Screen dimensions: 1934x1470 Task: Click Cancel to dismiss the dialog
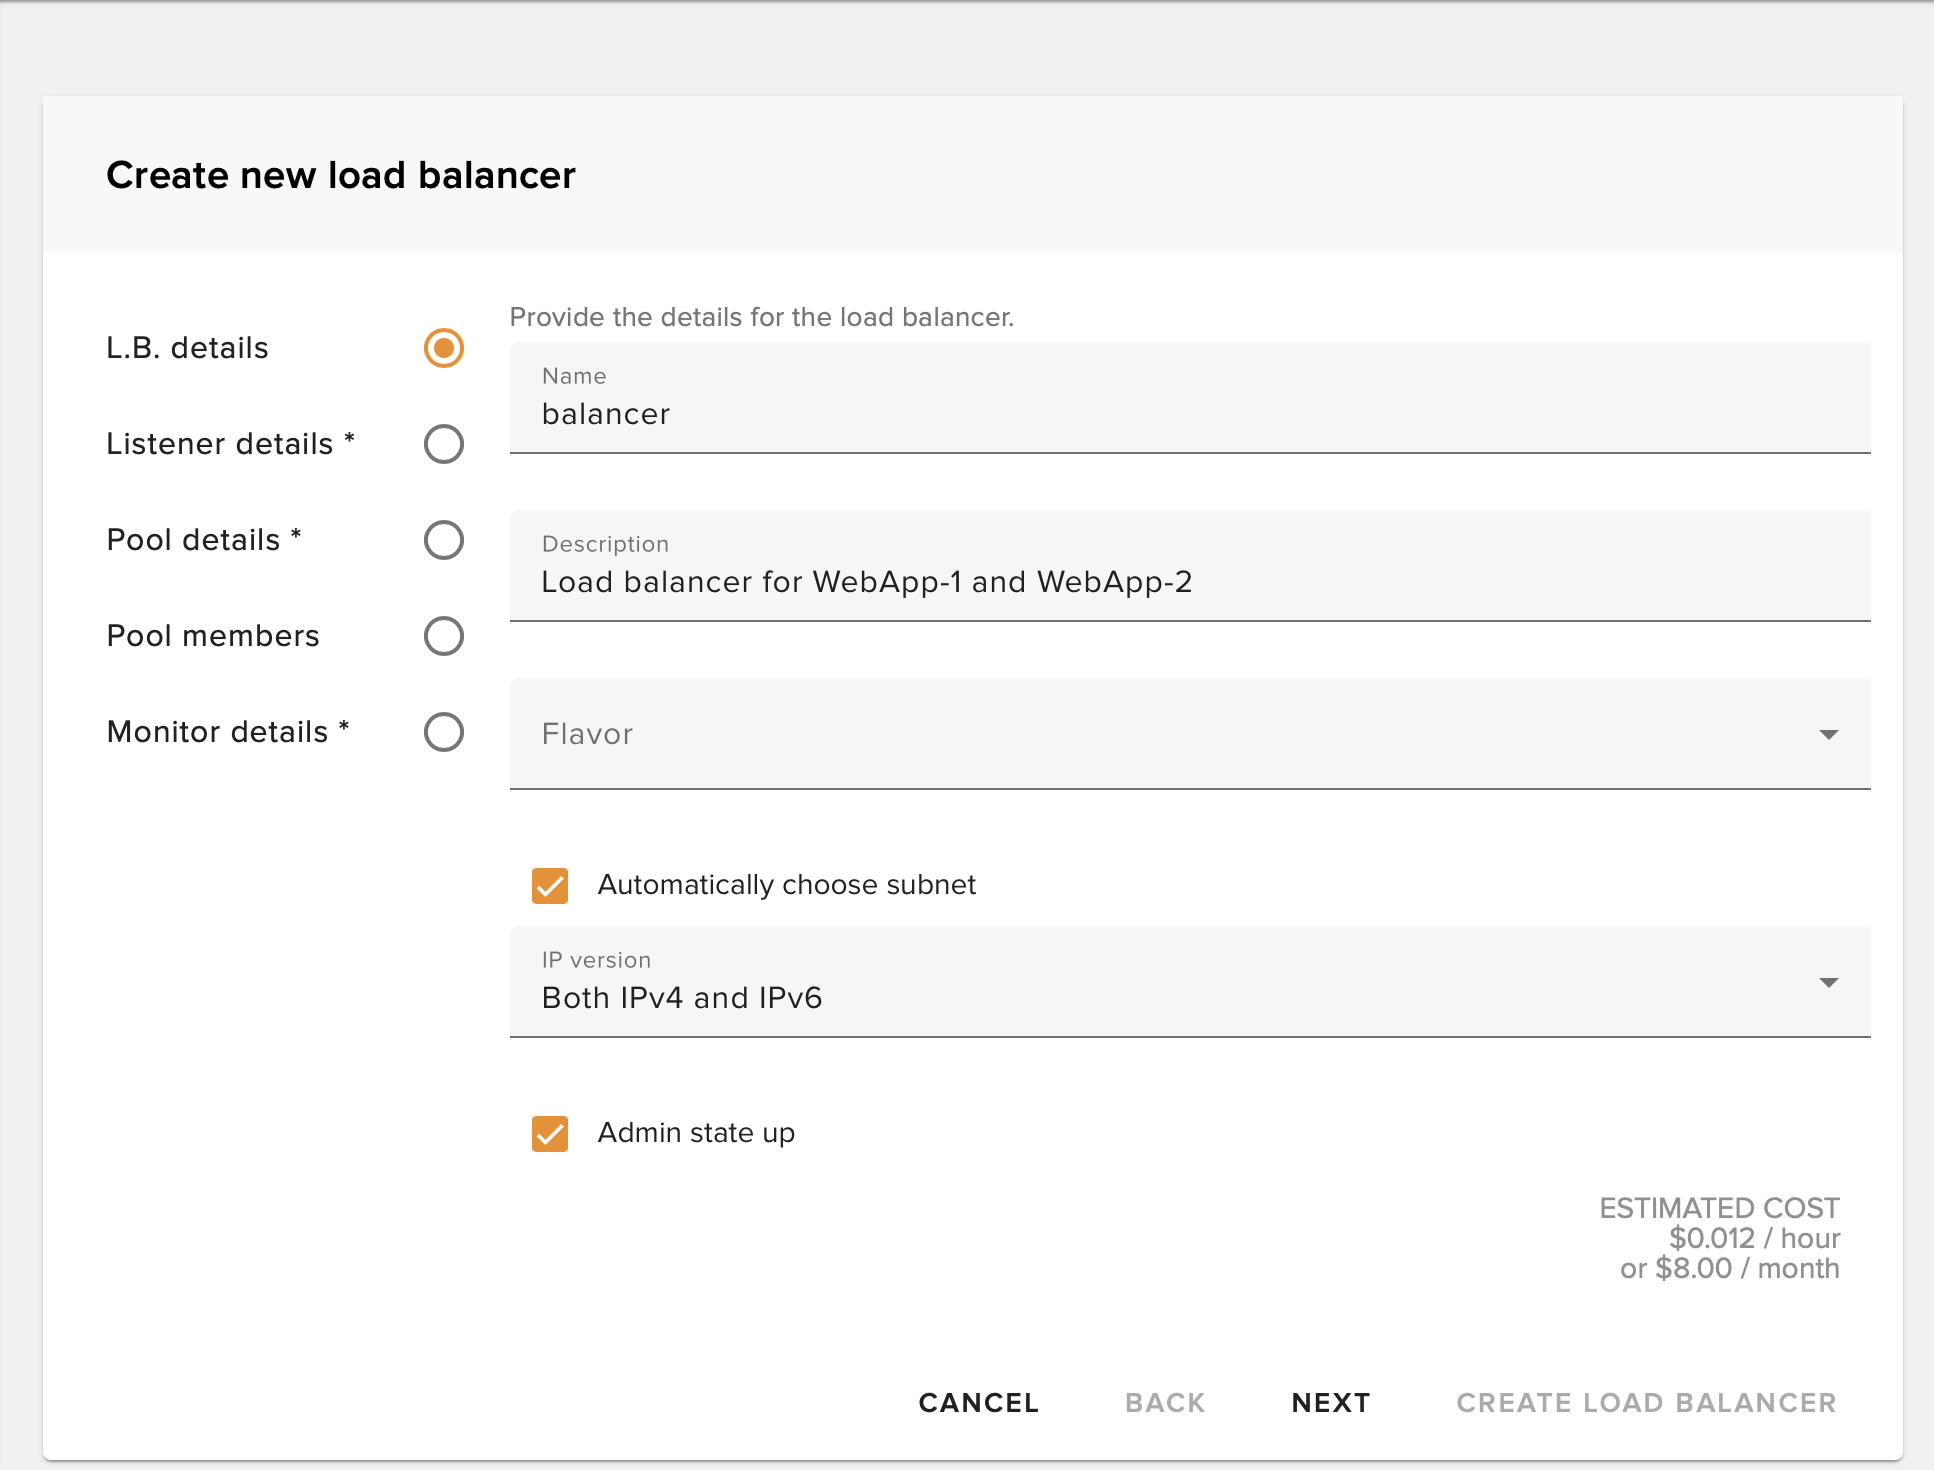click(x=978, y=1402)
